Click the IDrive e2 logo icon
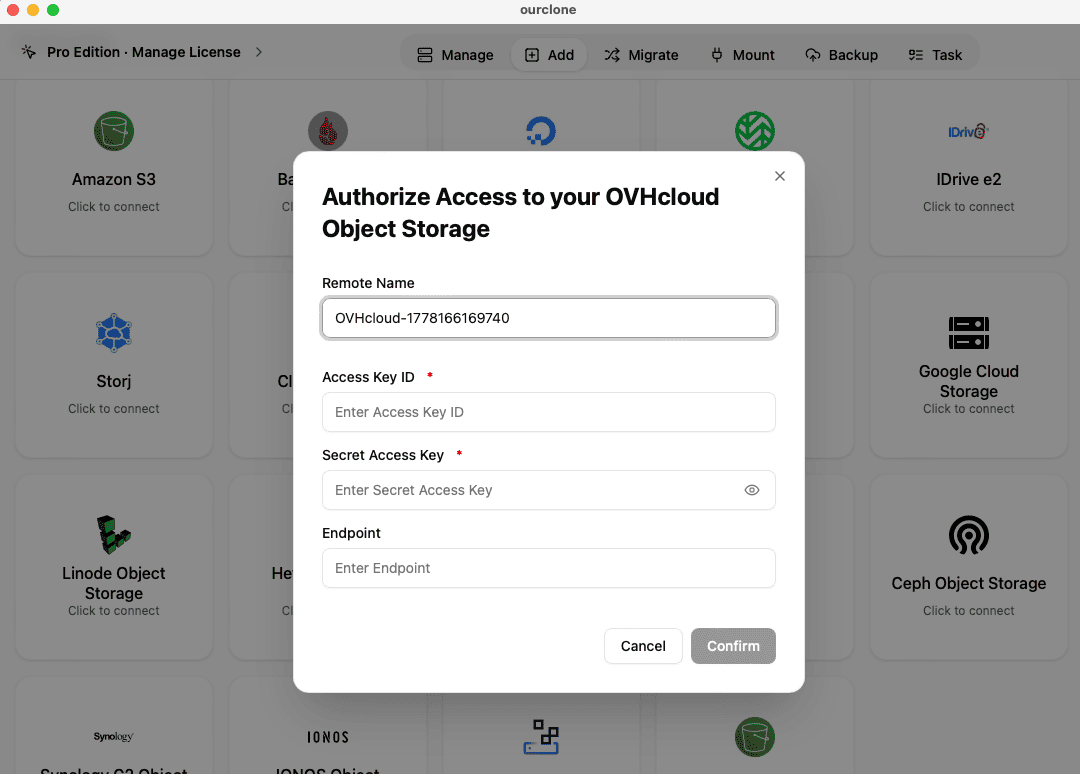1080x774 pixels. [968, 132]
